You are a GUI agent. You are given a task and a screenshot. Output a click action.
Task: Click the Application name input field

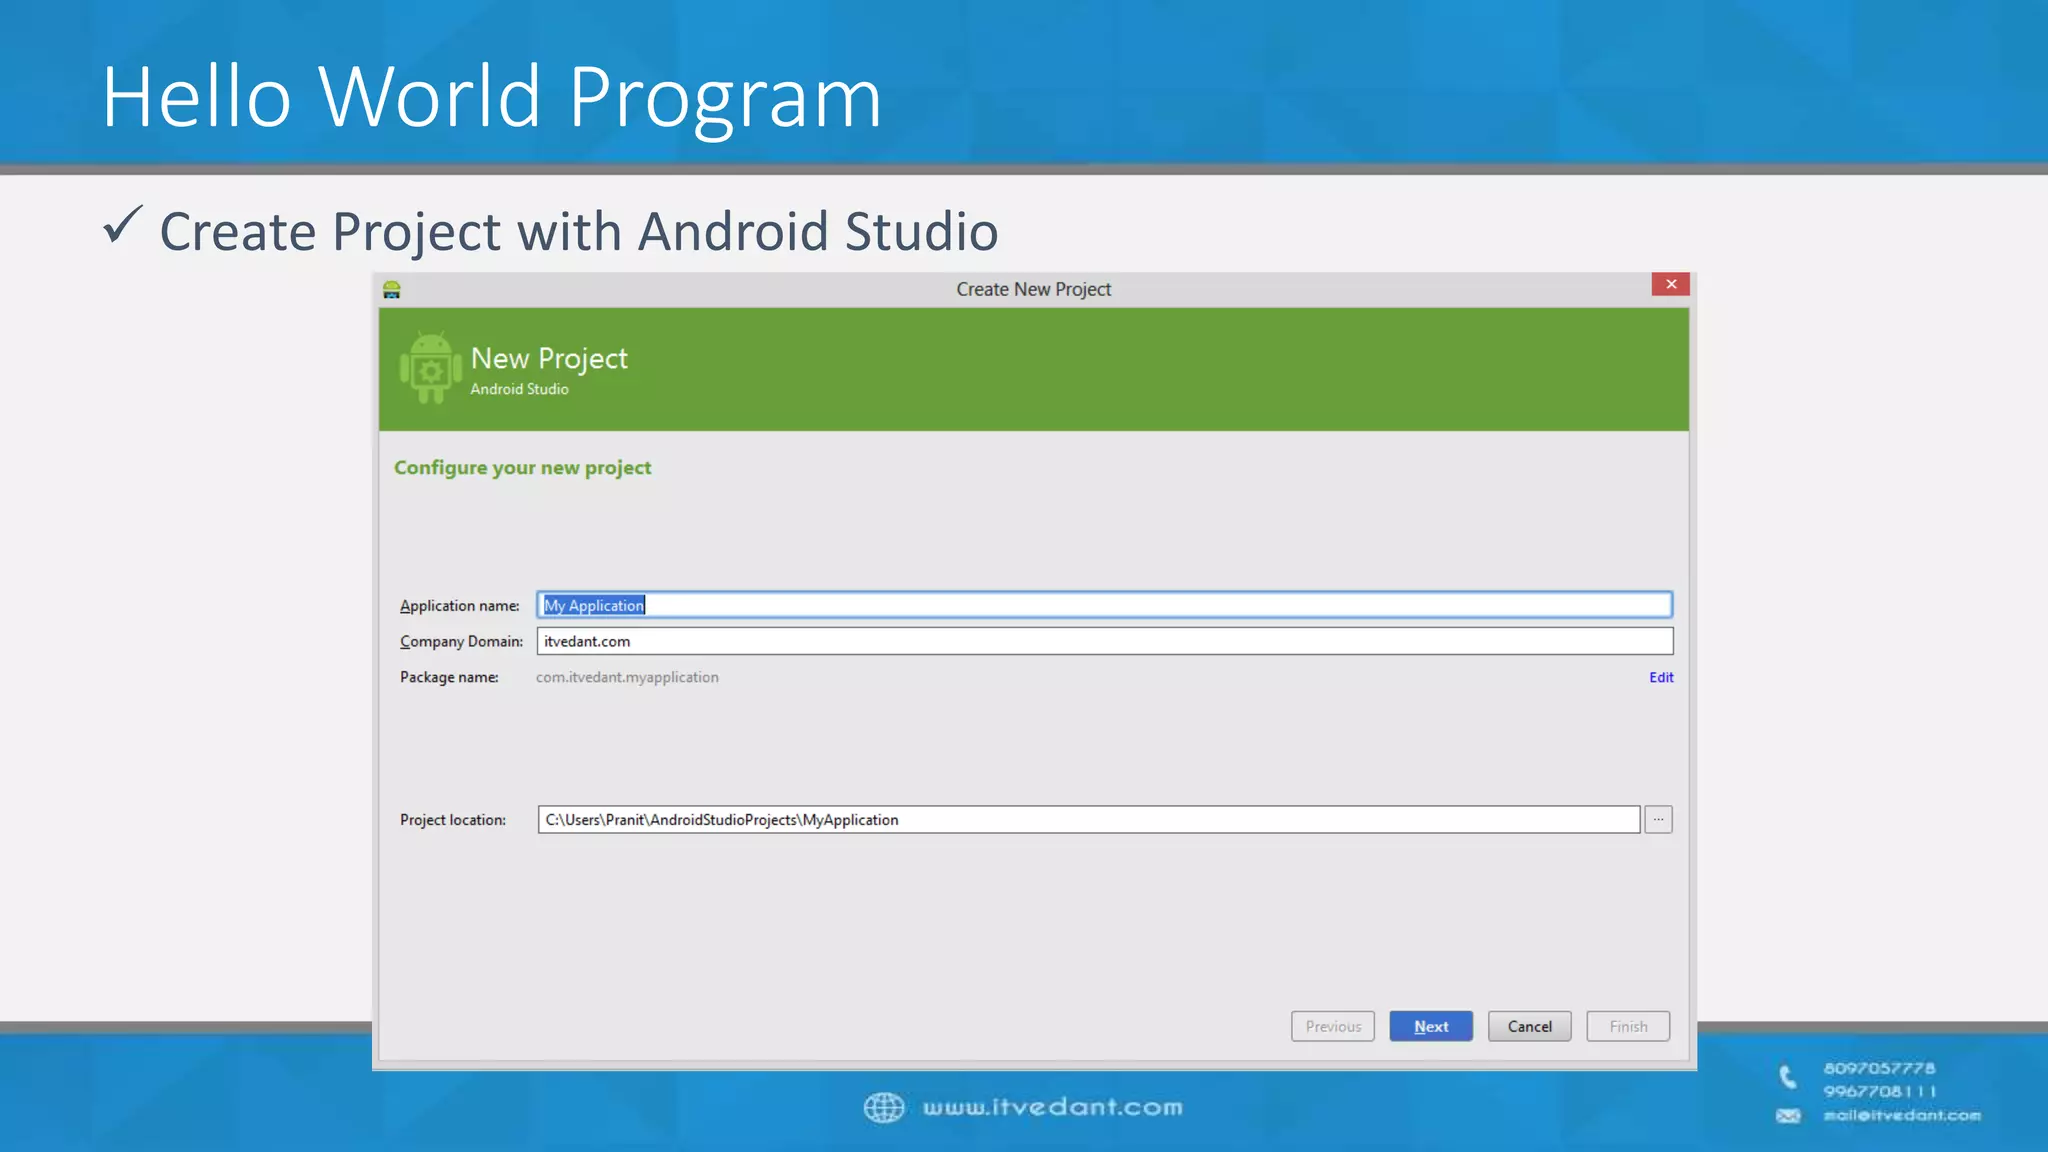pos(1104,605)
